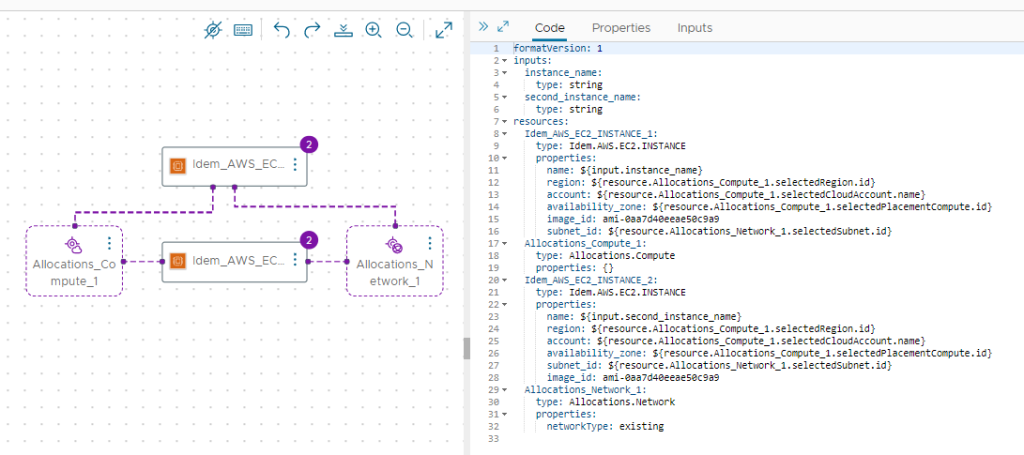This screenshot has height=455, width=1024.
Task: Expand the canvas to full view
Action: (x=445, y=30)
